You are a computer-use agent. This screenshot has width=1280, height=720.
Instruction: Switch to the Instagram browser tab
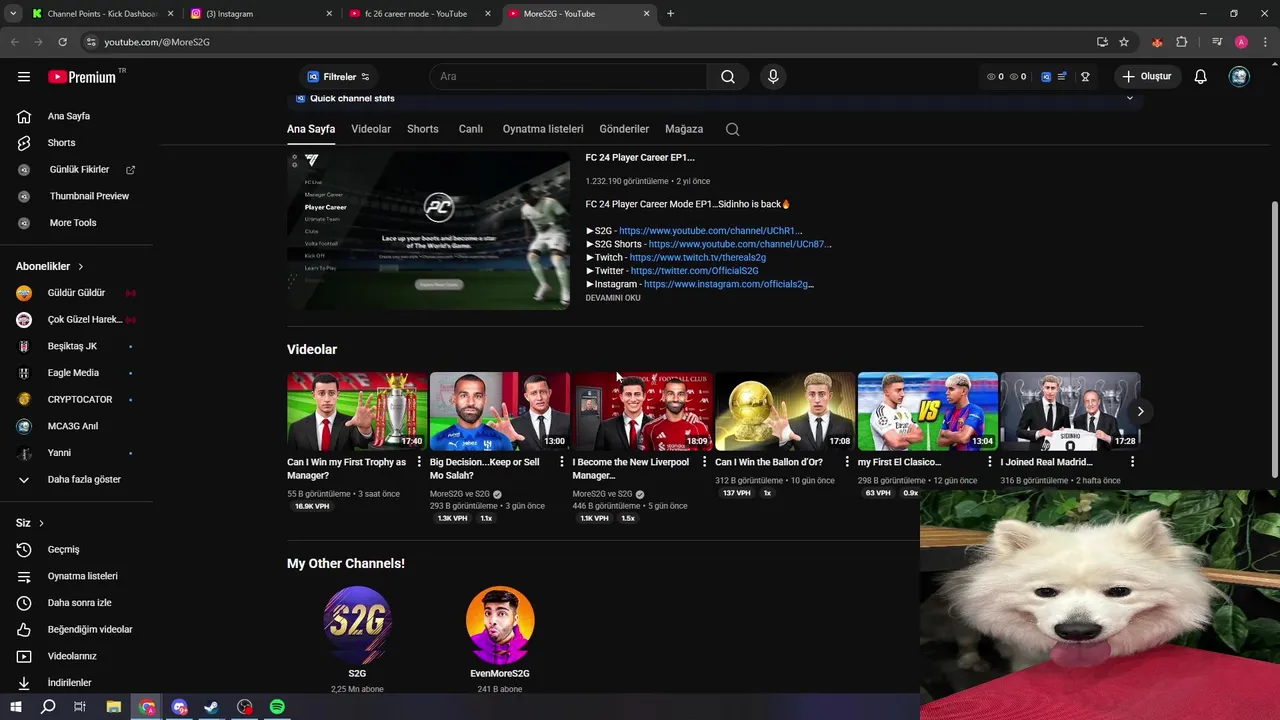tap(260, 14)
